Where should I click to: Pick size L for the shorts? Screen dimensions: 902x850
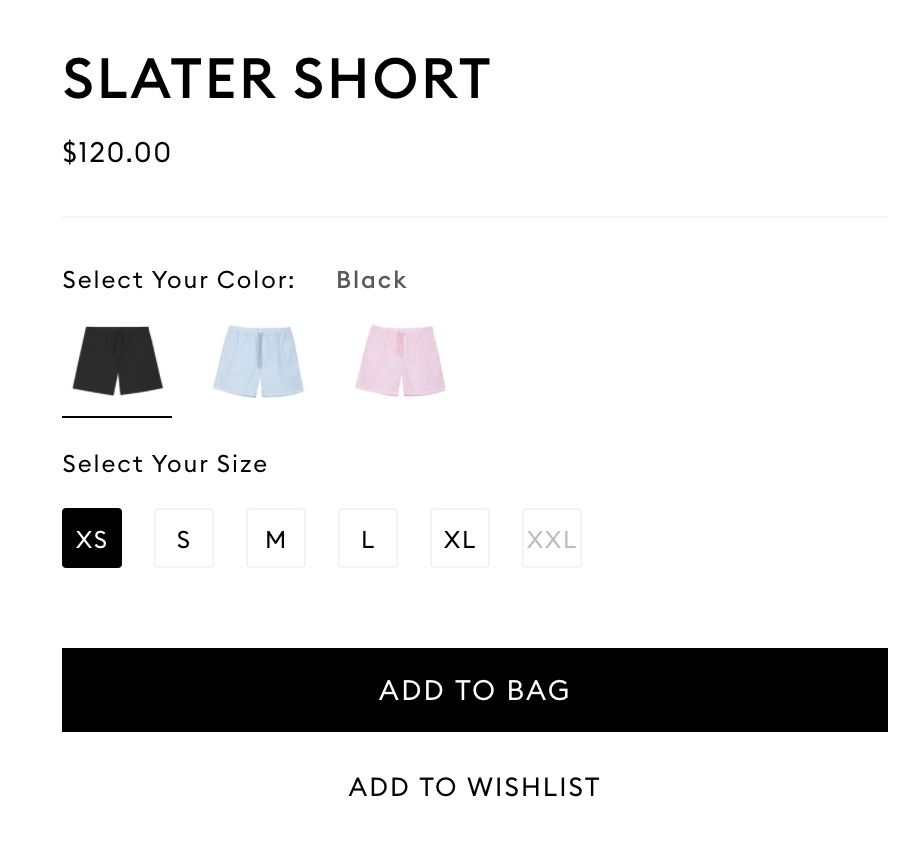click(x=368, y=538)
